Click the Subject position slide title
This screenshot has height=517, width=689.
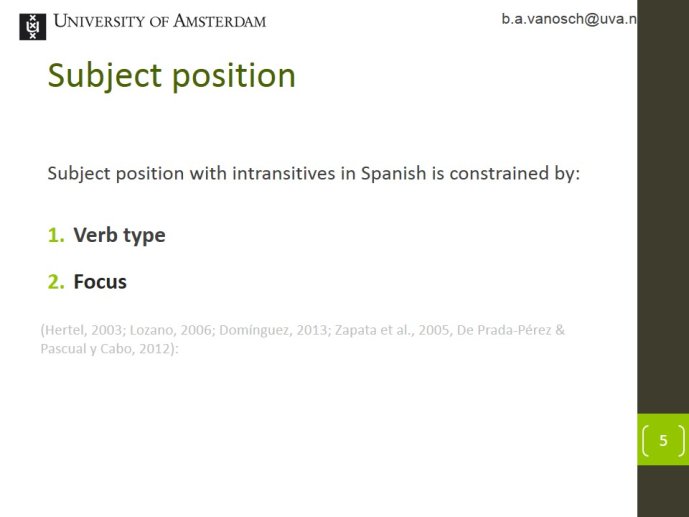point(171,76)
